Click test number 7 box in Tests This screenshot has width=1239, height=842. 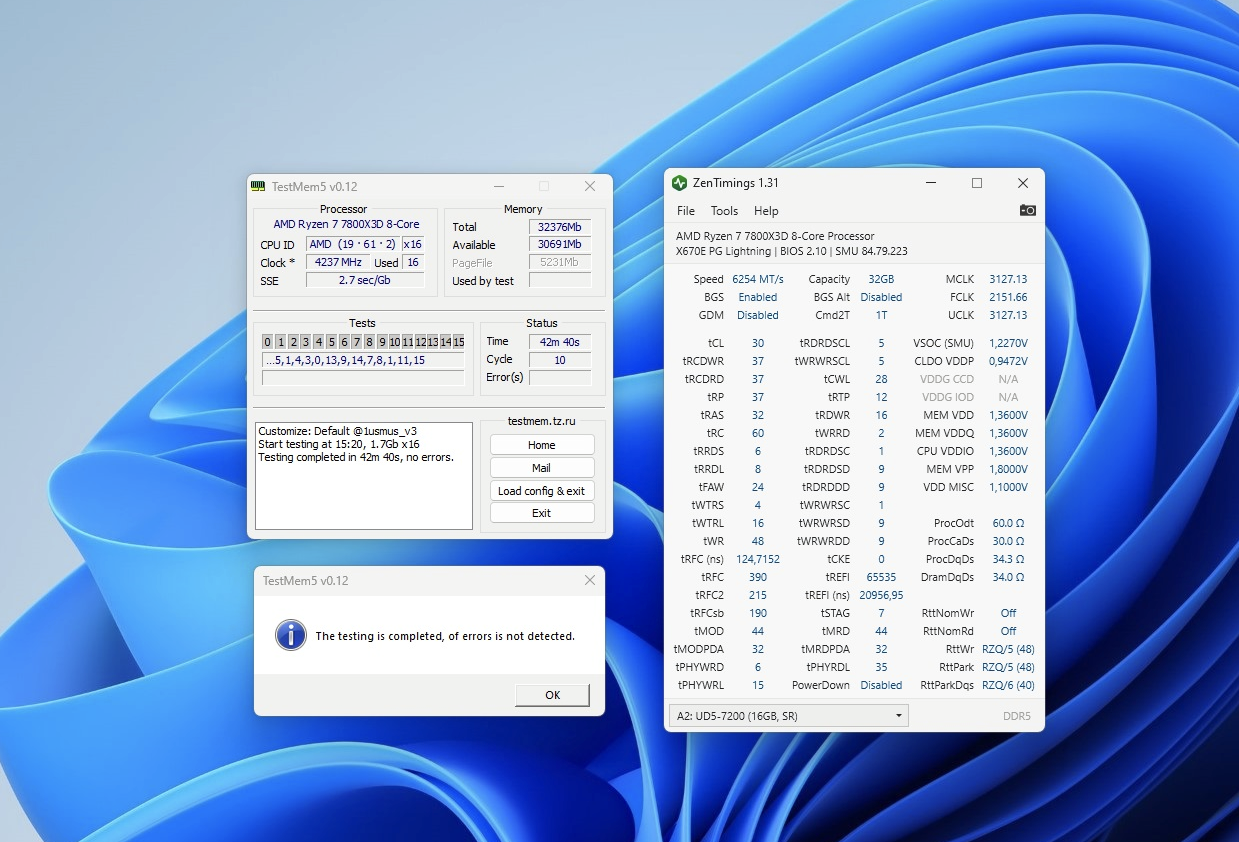tap(357, 342)
